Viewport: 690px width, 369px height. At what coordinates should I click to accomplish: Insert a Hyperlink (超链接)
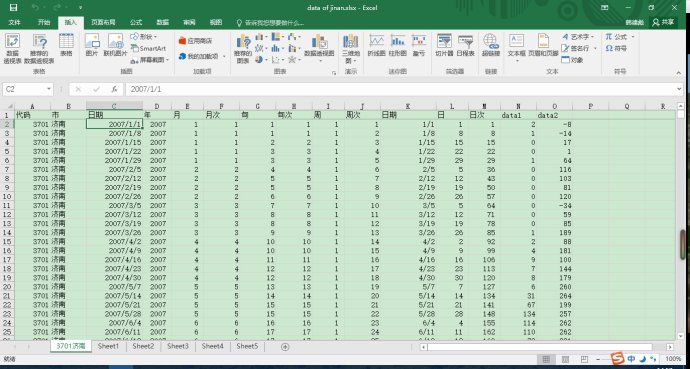point(491,45)
